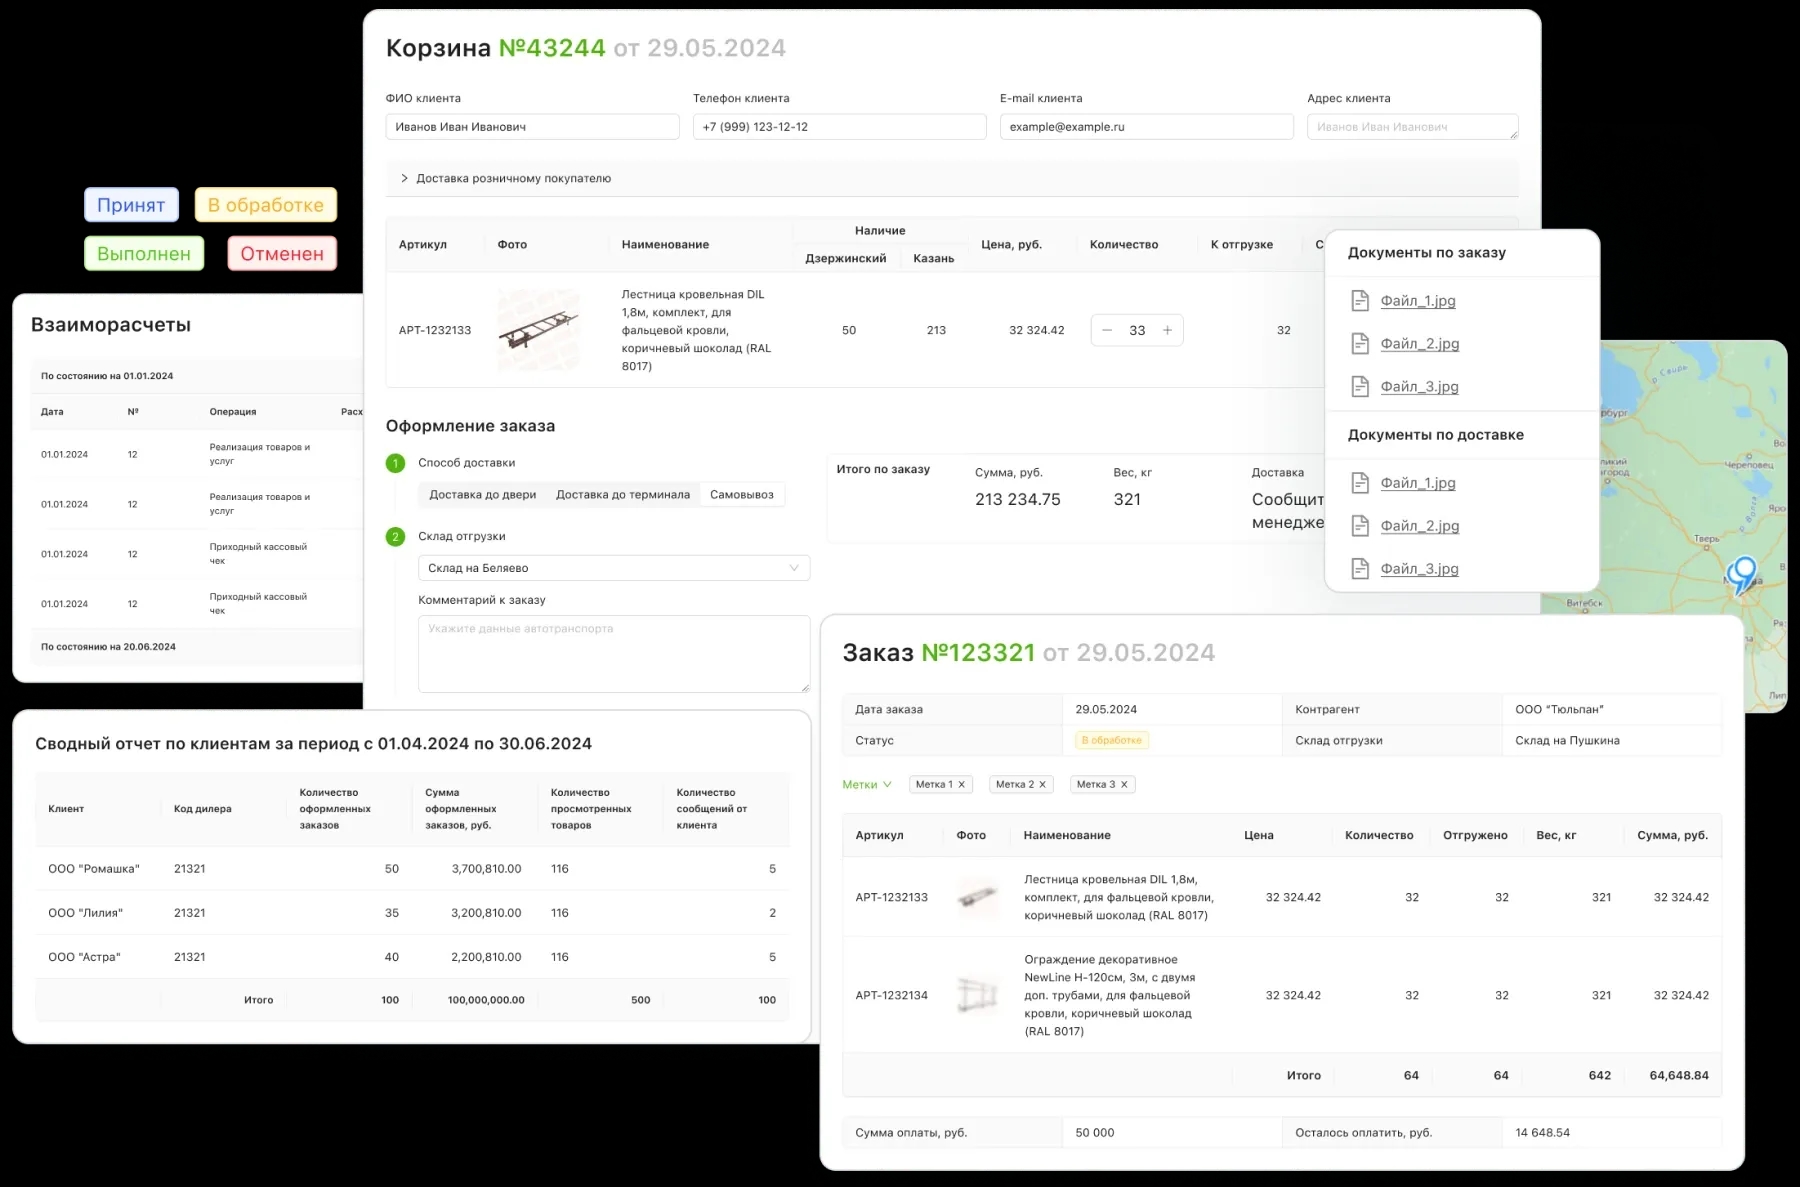Click the file icon next to order Файл_1.jpg
Screen dimensions: 1800x1187
(1360, 300)
